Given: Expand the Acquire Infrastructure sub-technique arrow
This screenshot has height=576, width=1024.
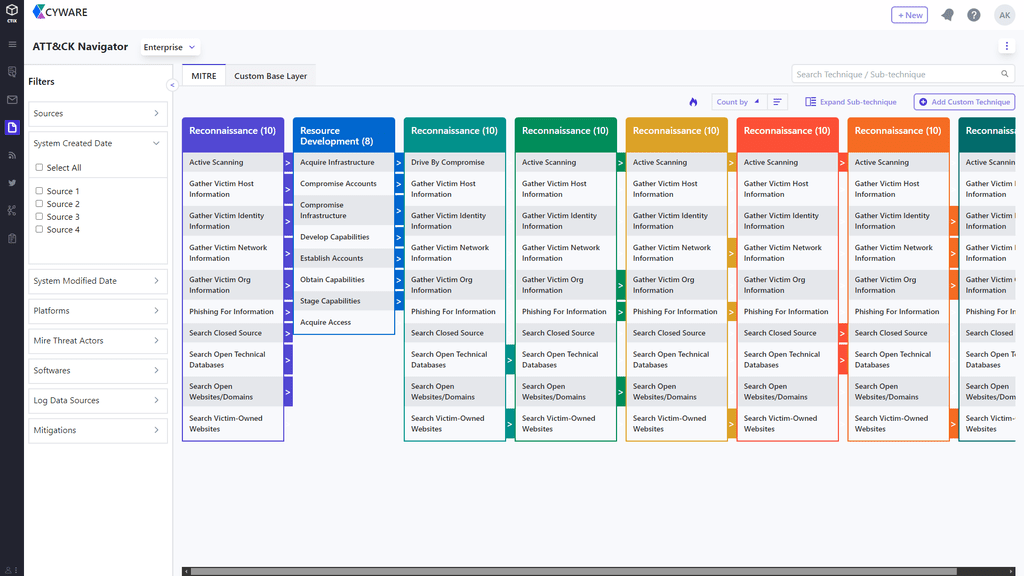Looking at the screenshot, I should coord(398,163).
